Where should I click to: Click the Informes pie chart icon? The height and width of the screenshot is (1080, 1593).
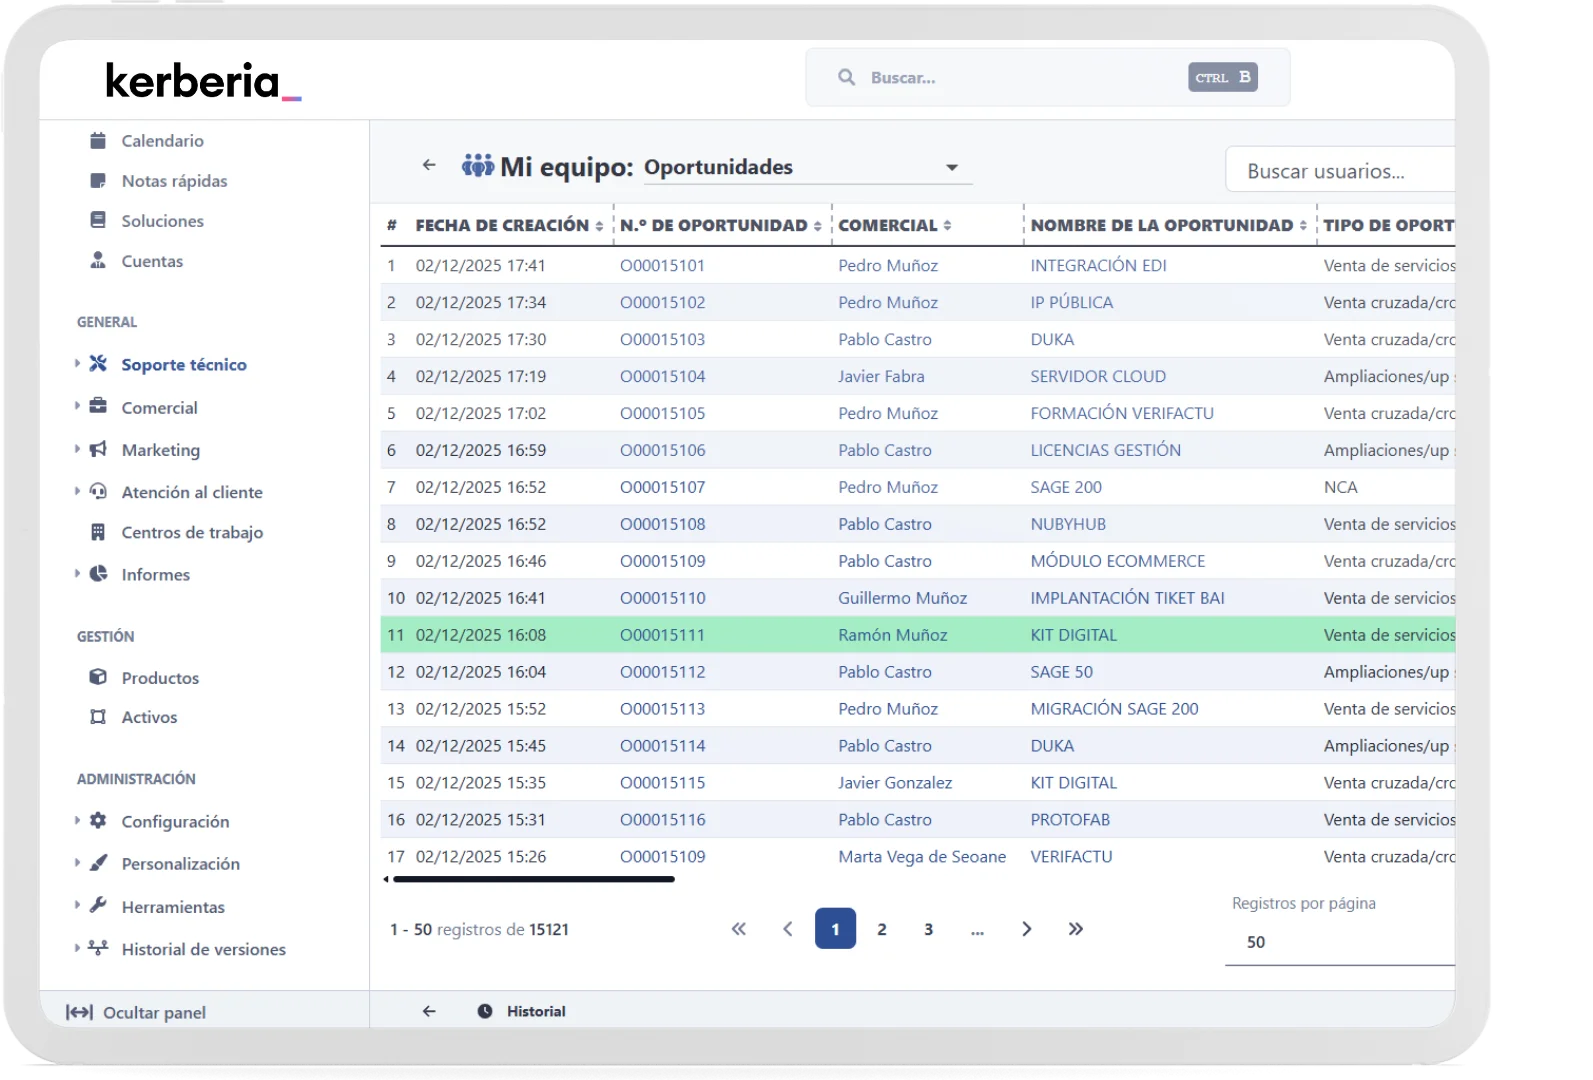point(98,574)
